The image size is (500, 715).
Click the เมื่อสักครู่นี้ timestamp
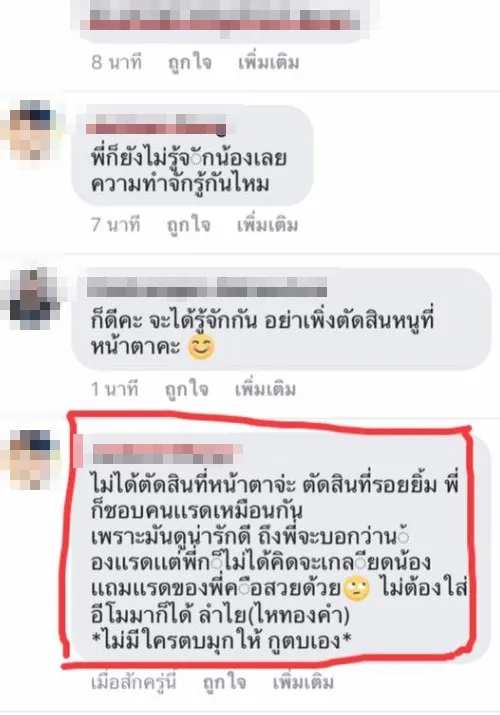(134, 683)
